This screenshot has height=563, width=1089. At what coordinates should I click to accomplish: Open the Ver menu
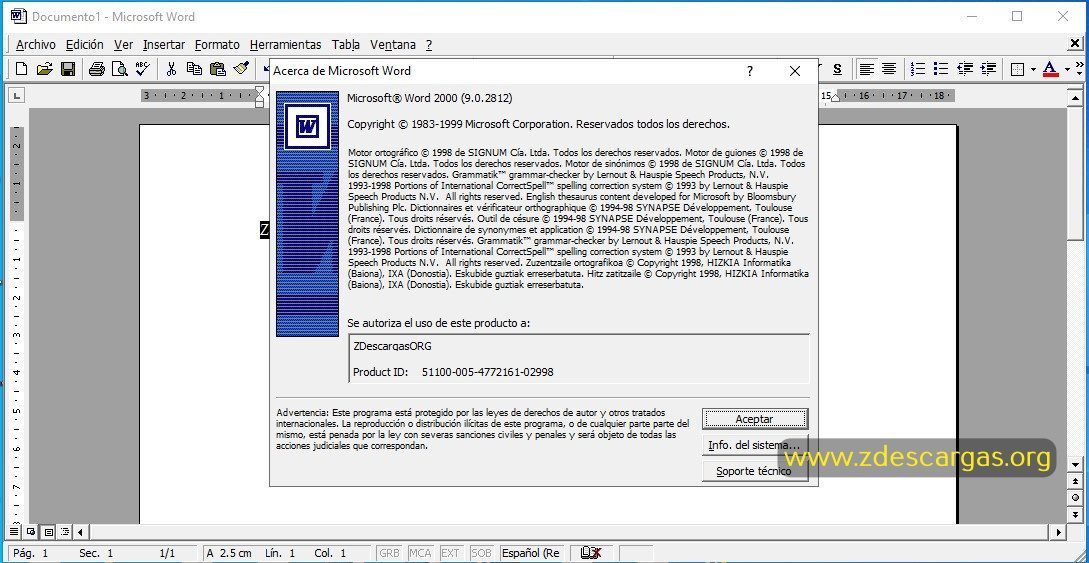coord(124,44)
